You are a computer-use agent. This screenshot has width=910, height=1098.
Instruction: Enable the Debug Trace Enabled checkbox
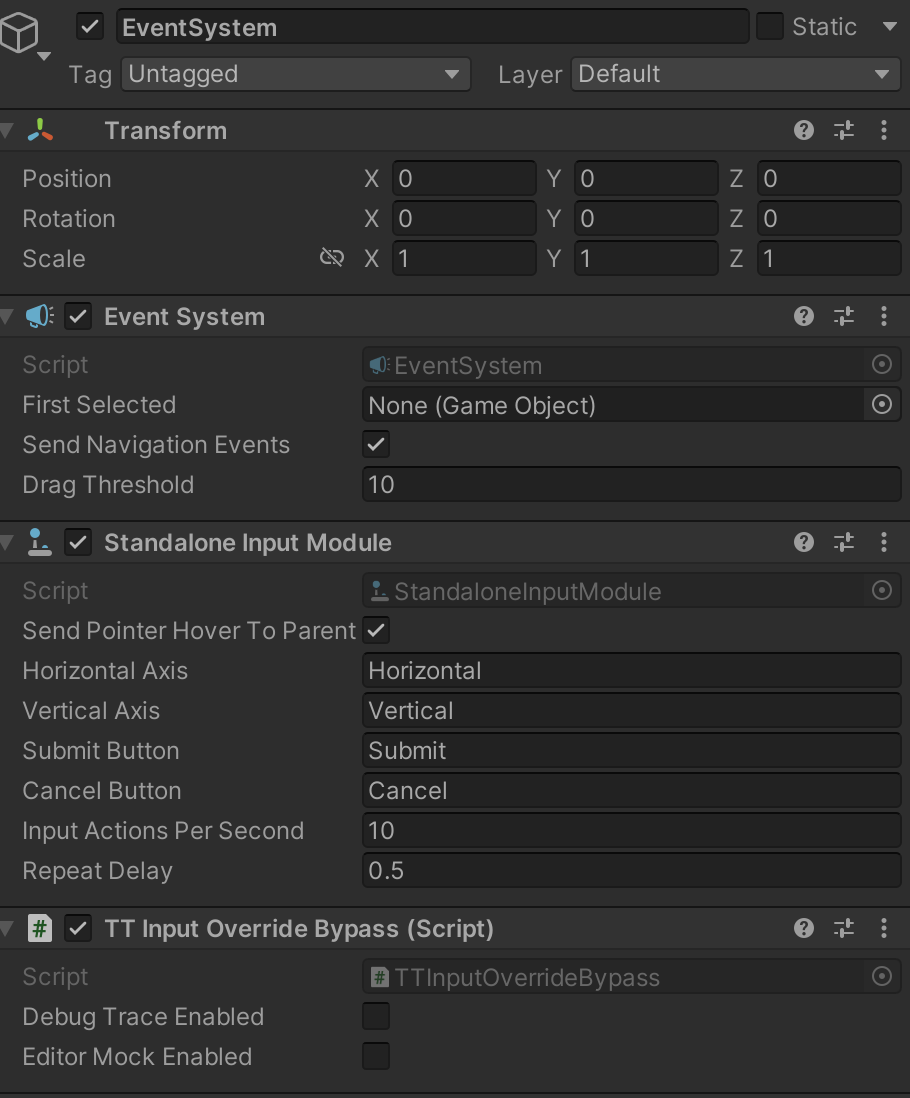pos(376,1017)
